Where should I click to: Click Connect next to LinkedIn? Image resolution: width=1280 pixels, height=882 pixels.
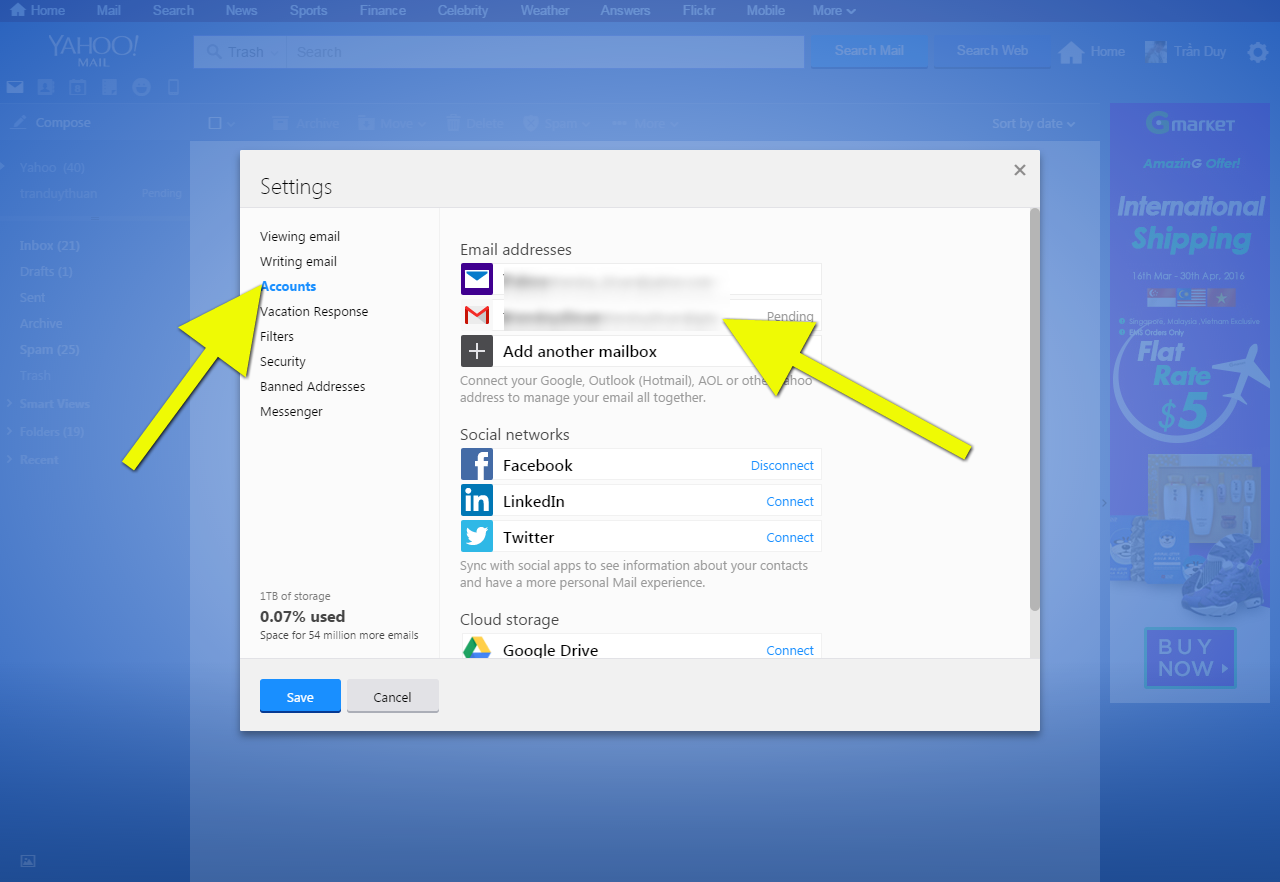790,501
